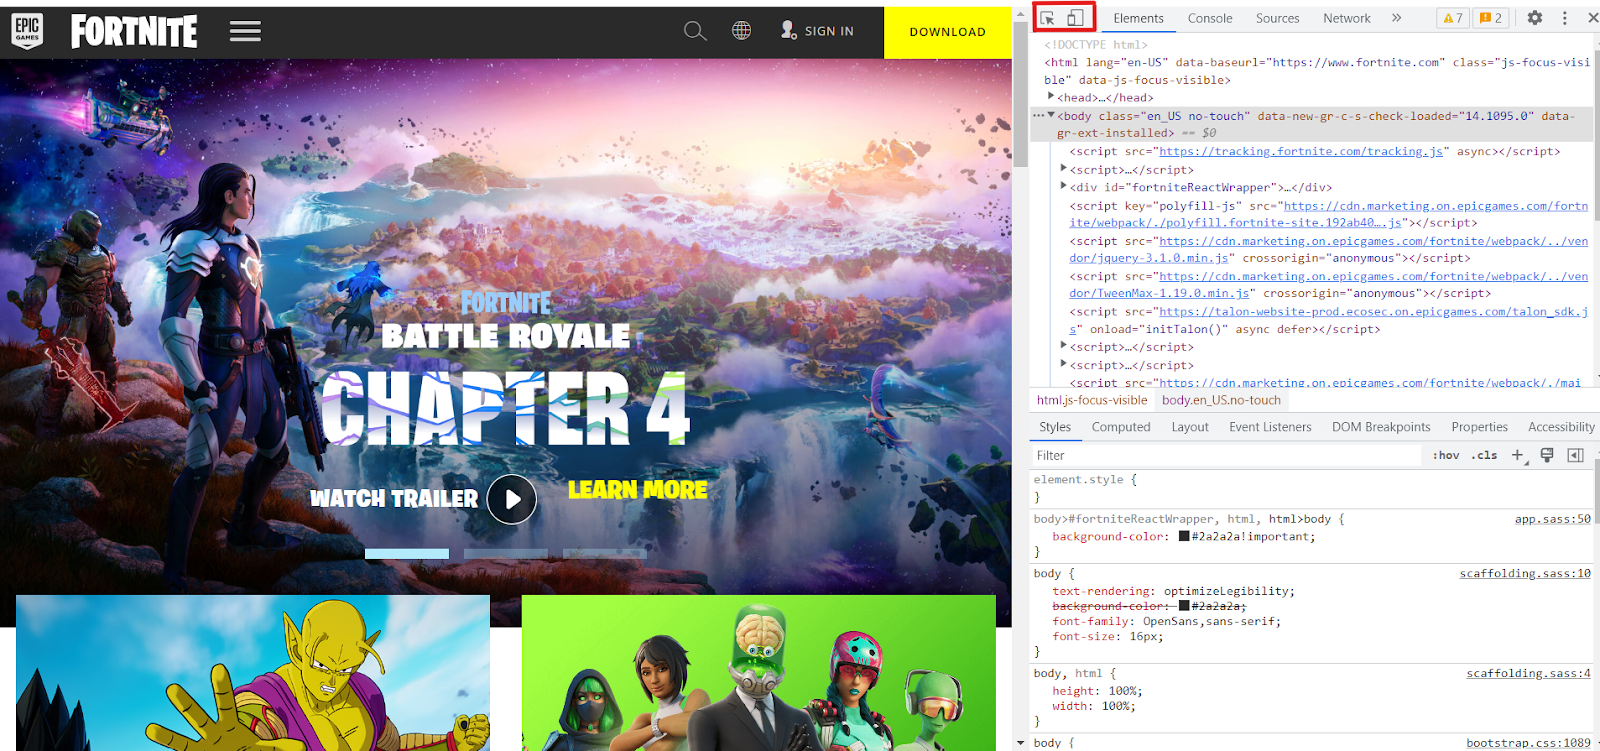
Task: Open the scaffolding.sass:10 source link
Action: pos(1525,574)
